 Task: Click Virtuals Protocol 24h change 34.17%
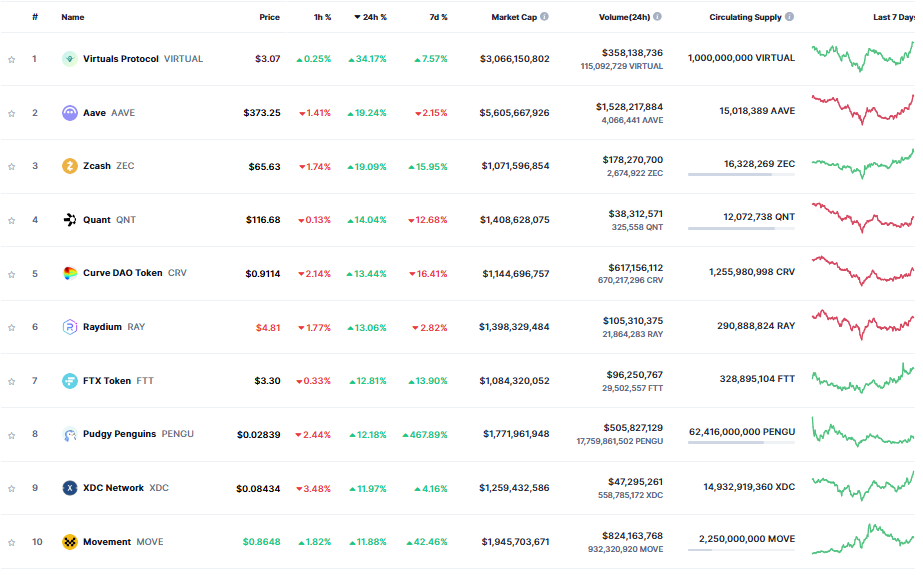(367, 59)
